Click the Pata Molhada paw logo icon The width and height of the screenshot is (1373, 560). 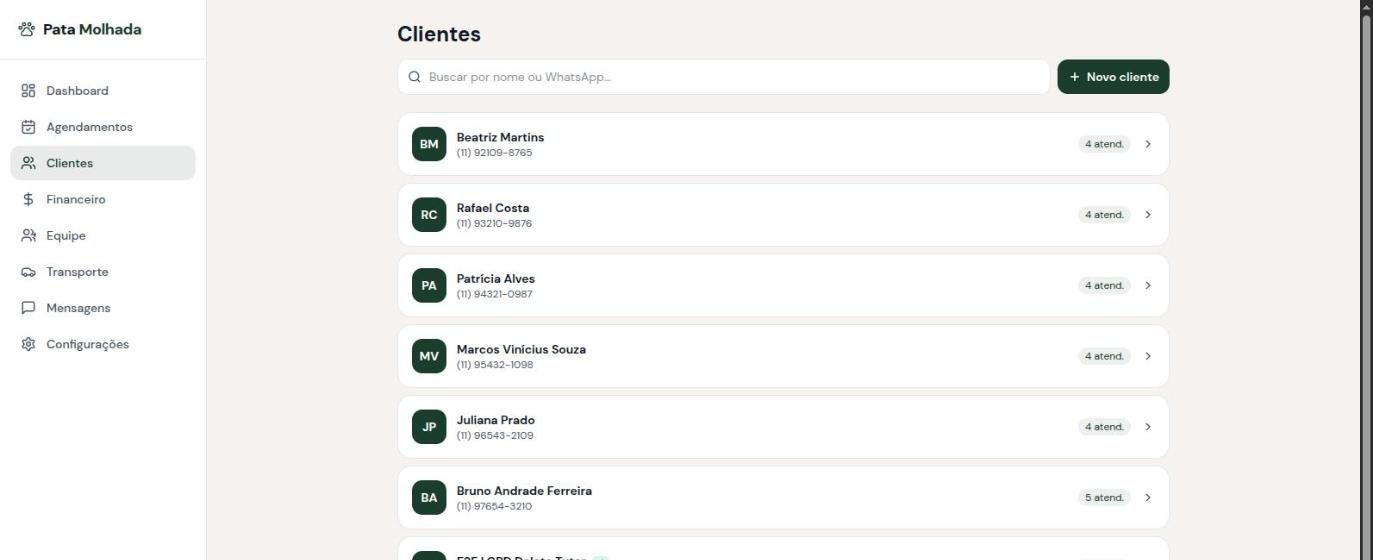[x=27, y=30]
